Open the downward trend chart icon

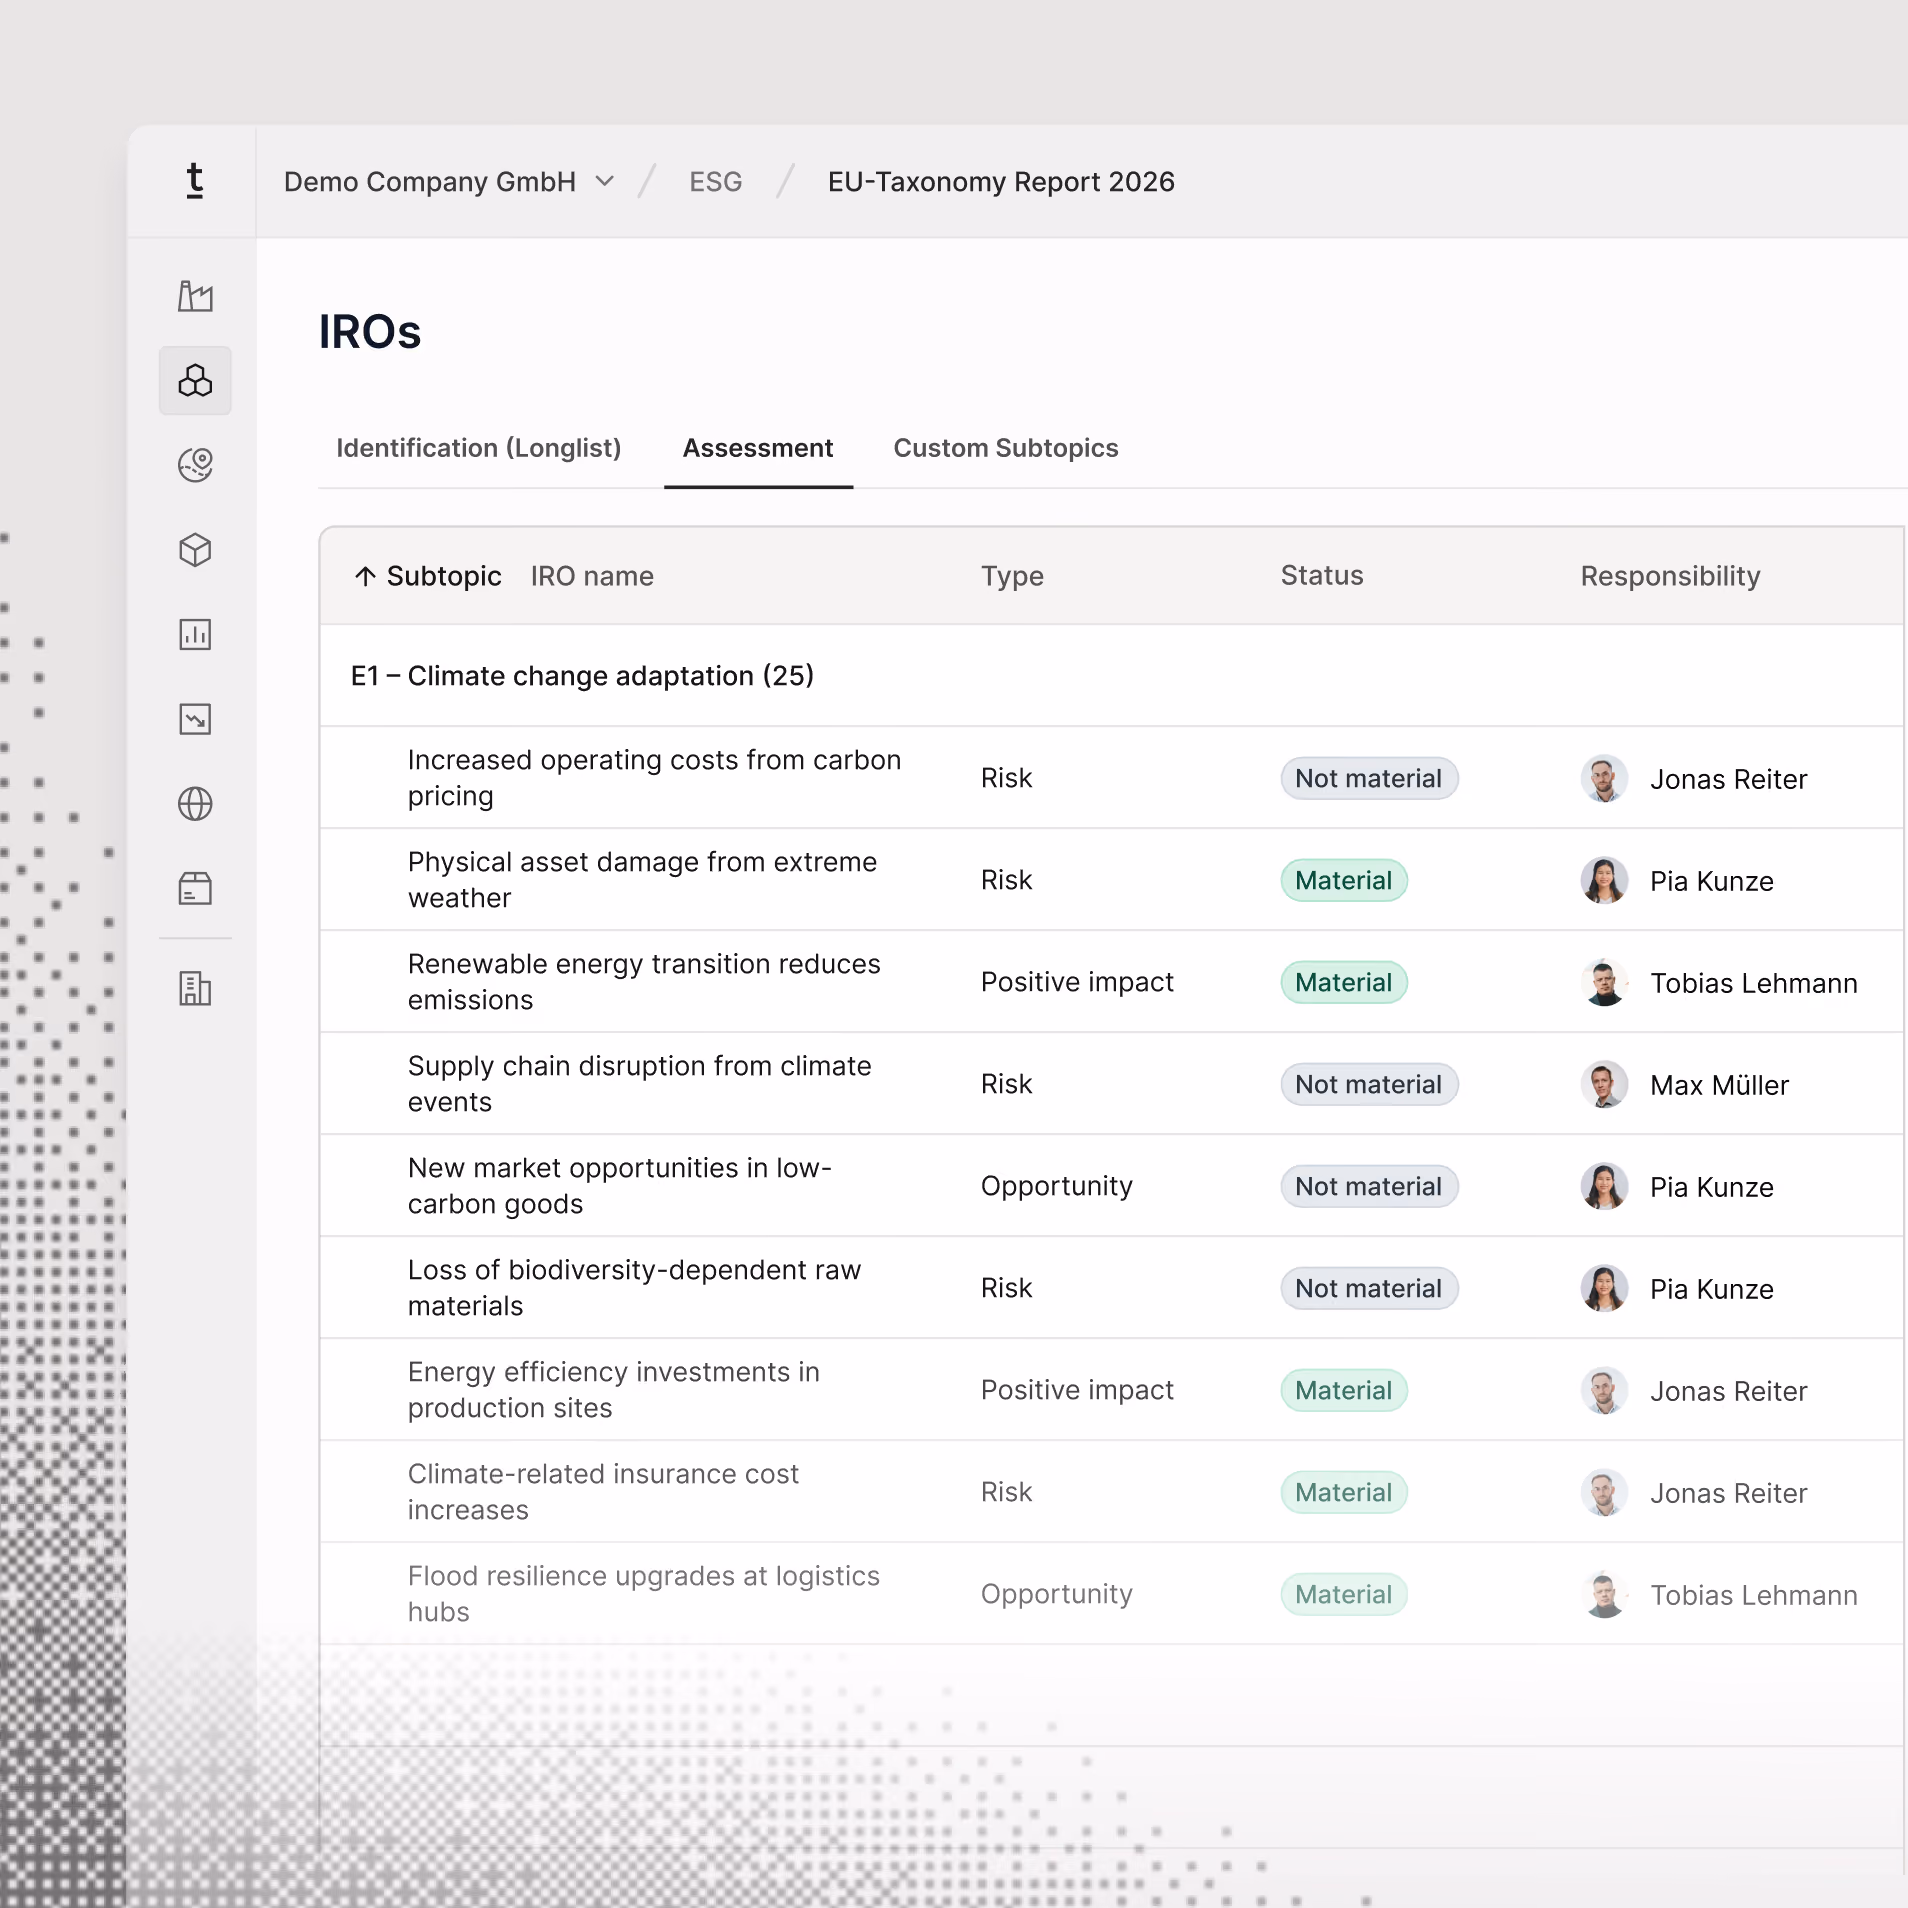[x=195, y=719]
